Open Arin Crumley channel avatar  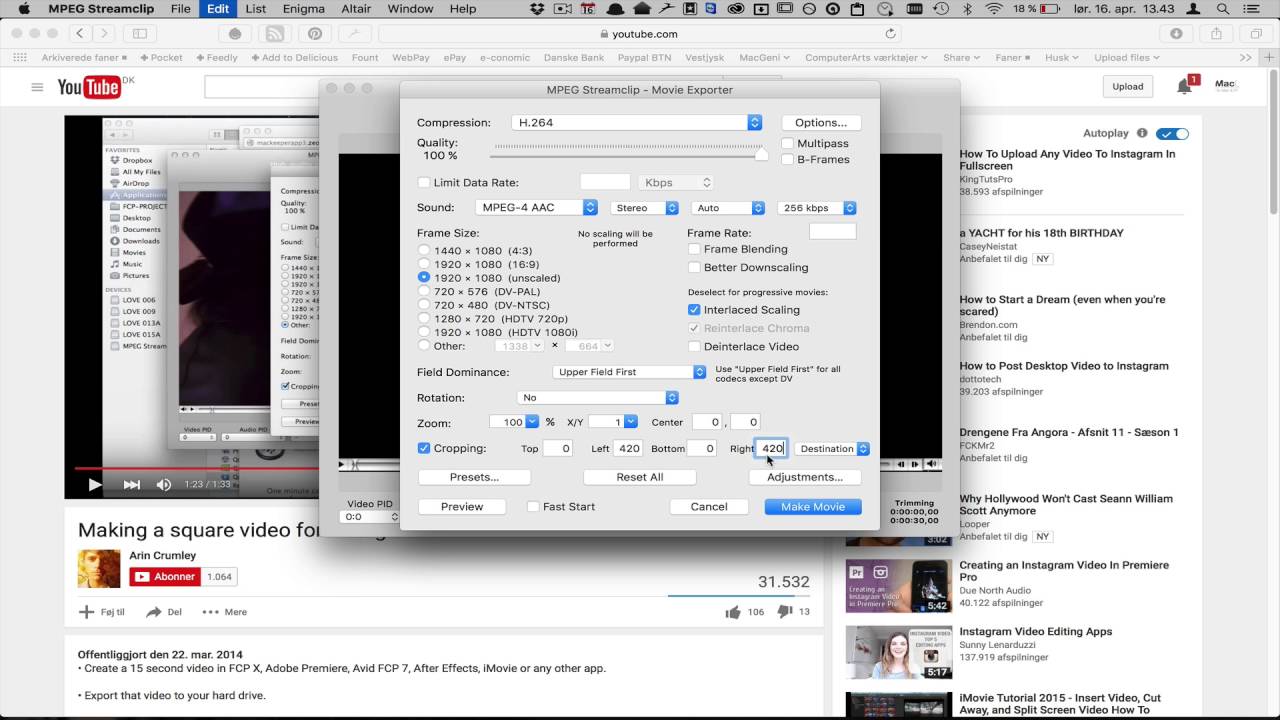coord(99,568)
